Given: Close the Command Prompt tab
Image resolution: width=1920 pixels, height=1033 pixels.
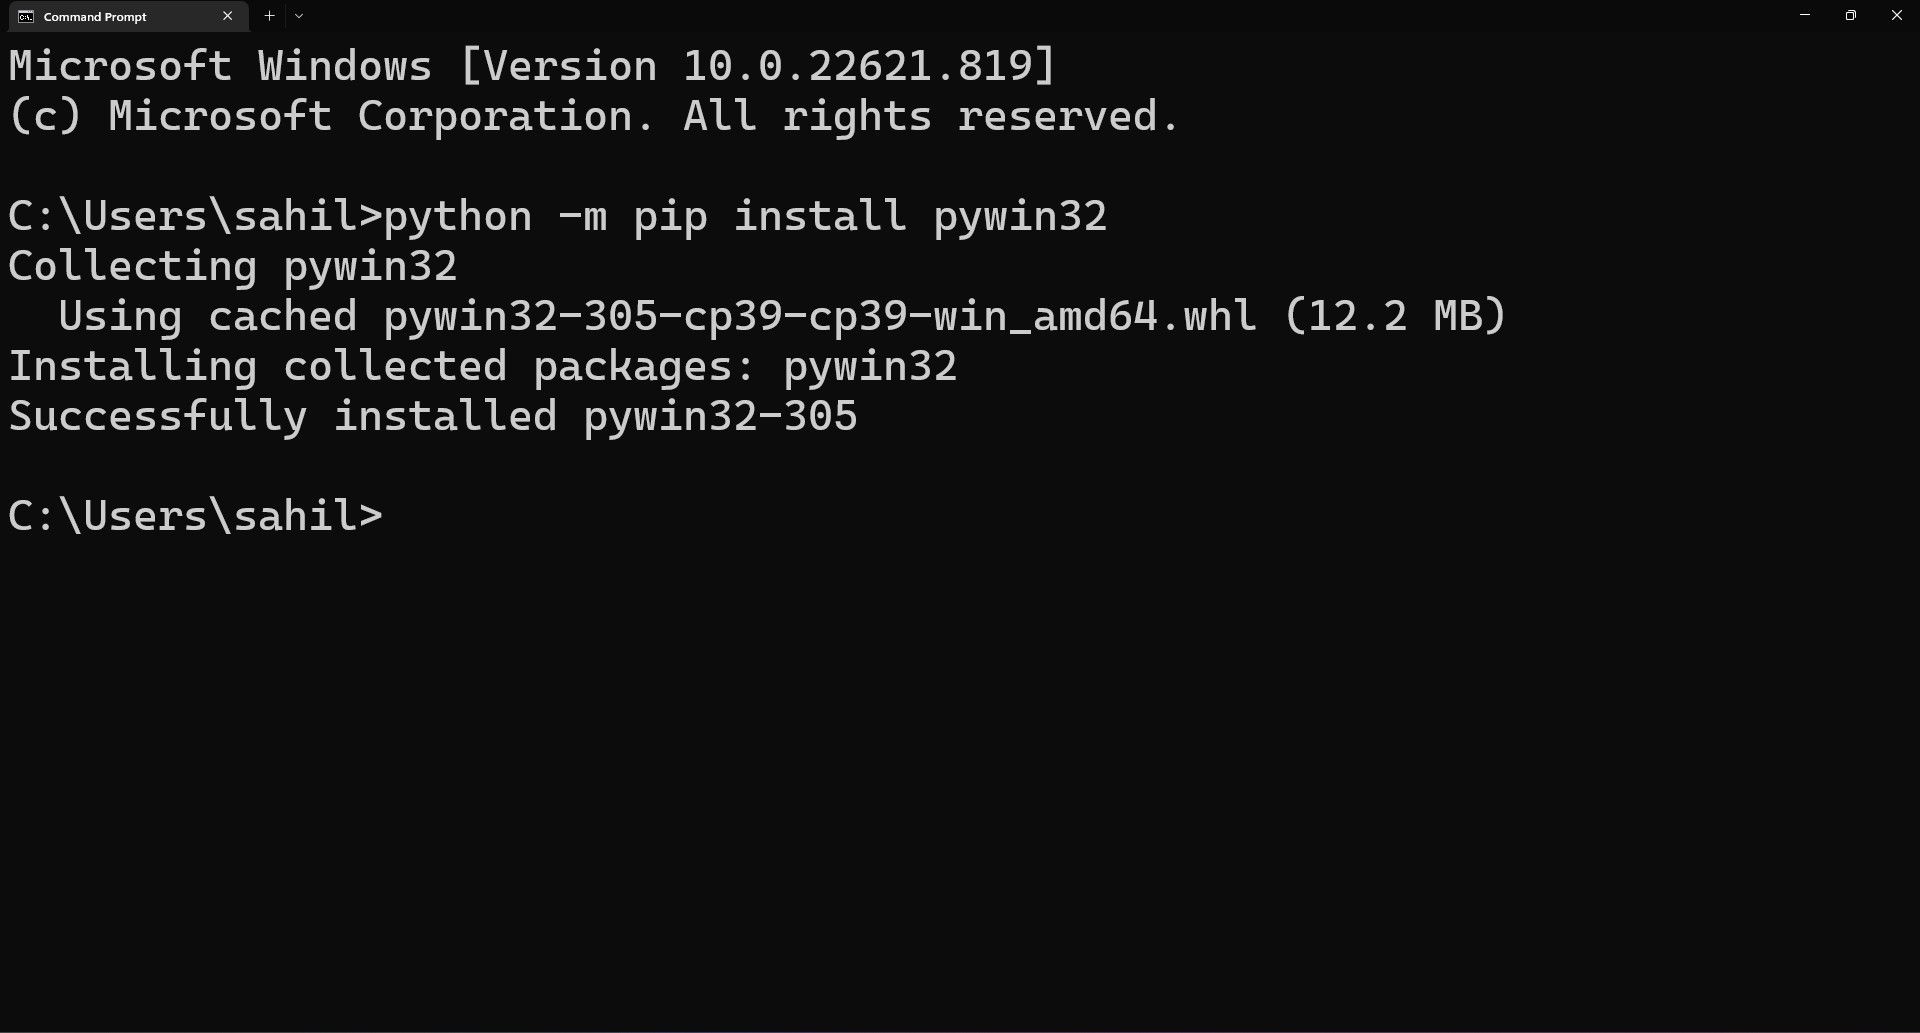Looking at the screenshot, I should point(227,16).
